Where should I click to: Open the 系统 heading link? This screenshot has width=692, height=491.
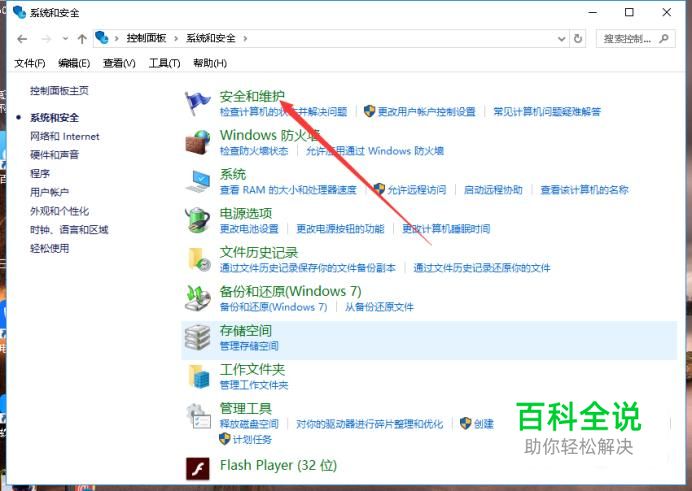(233, 174)
